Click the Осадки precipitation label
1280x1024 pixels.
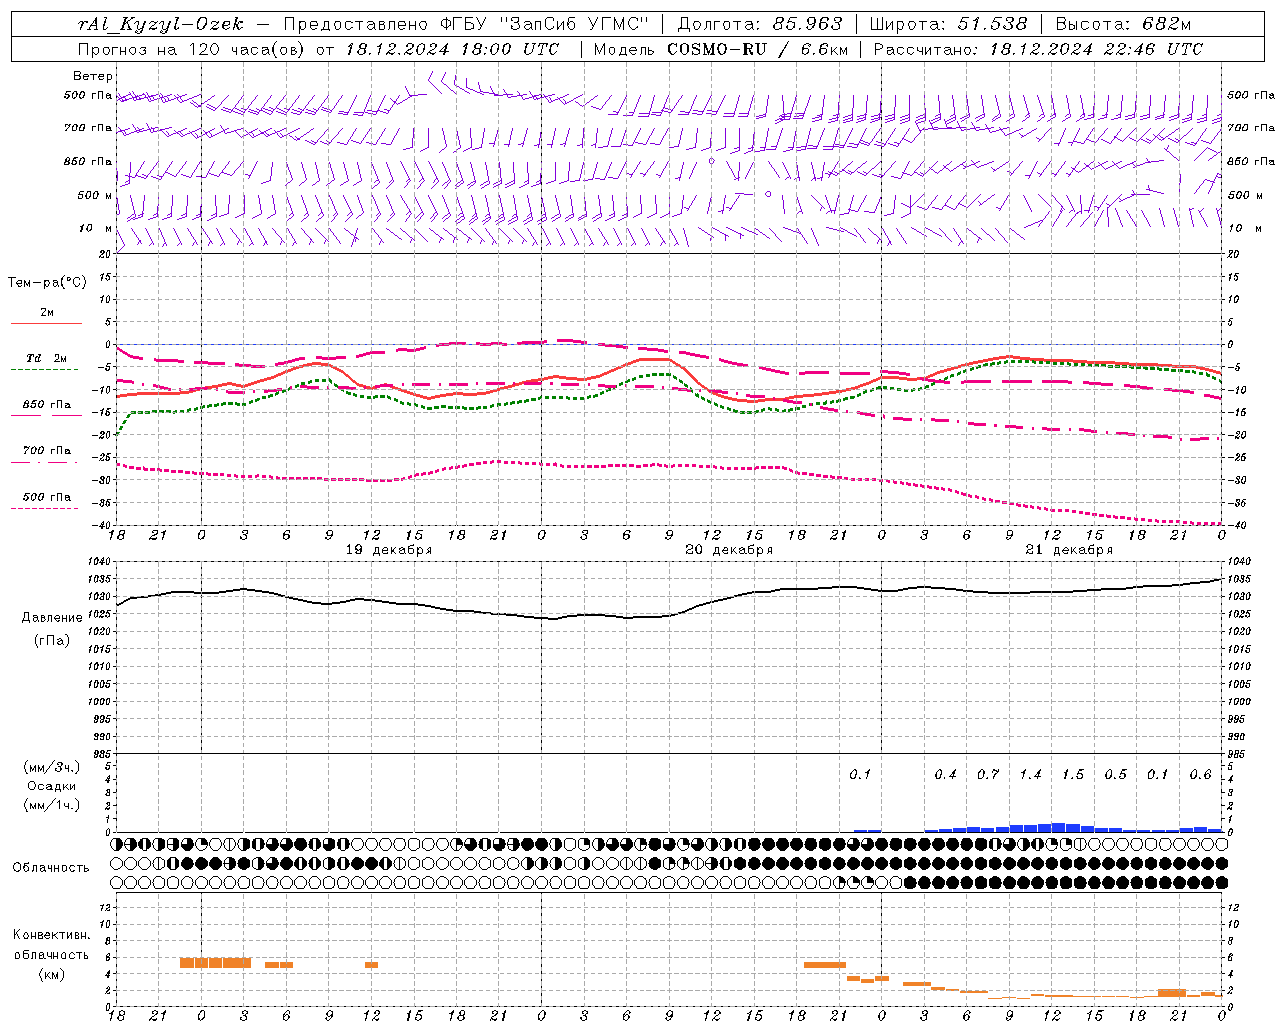click(x=51, y=786)
